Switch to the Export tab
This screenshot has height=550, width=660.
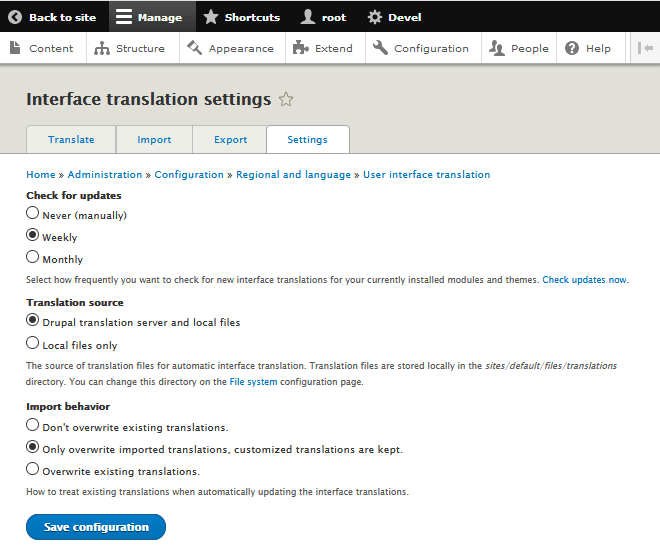pos(230,140)
